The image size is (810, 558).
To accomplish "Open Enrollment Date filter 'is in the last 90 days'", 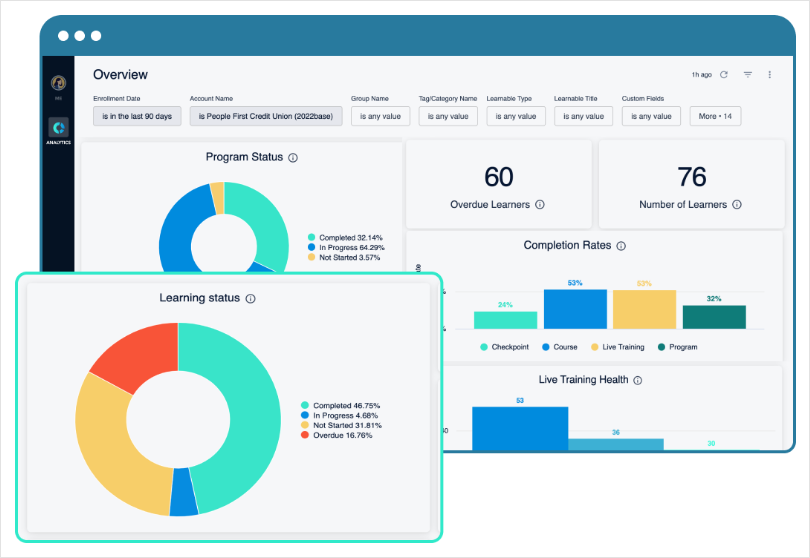I will point(137,116).
